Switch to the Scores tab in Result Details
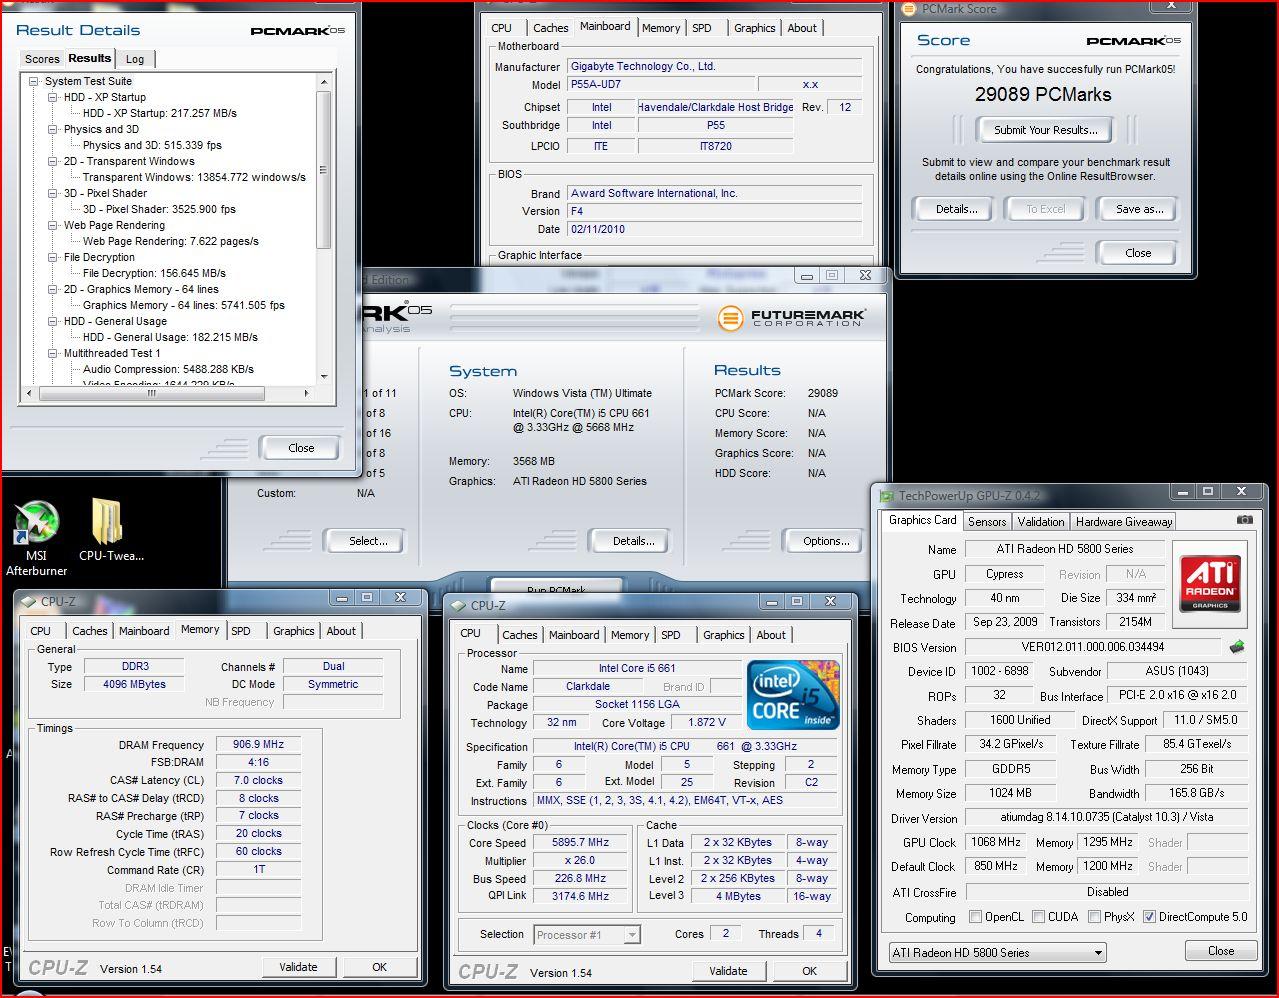This screenshot has width=1279, height=998. 42,59
